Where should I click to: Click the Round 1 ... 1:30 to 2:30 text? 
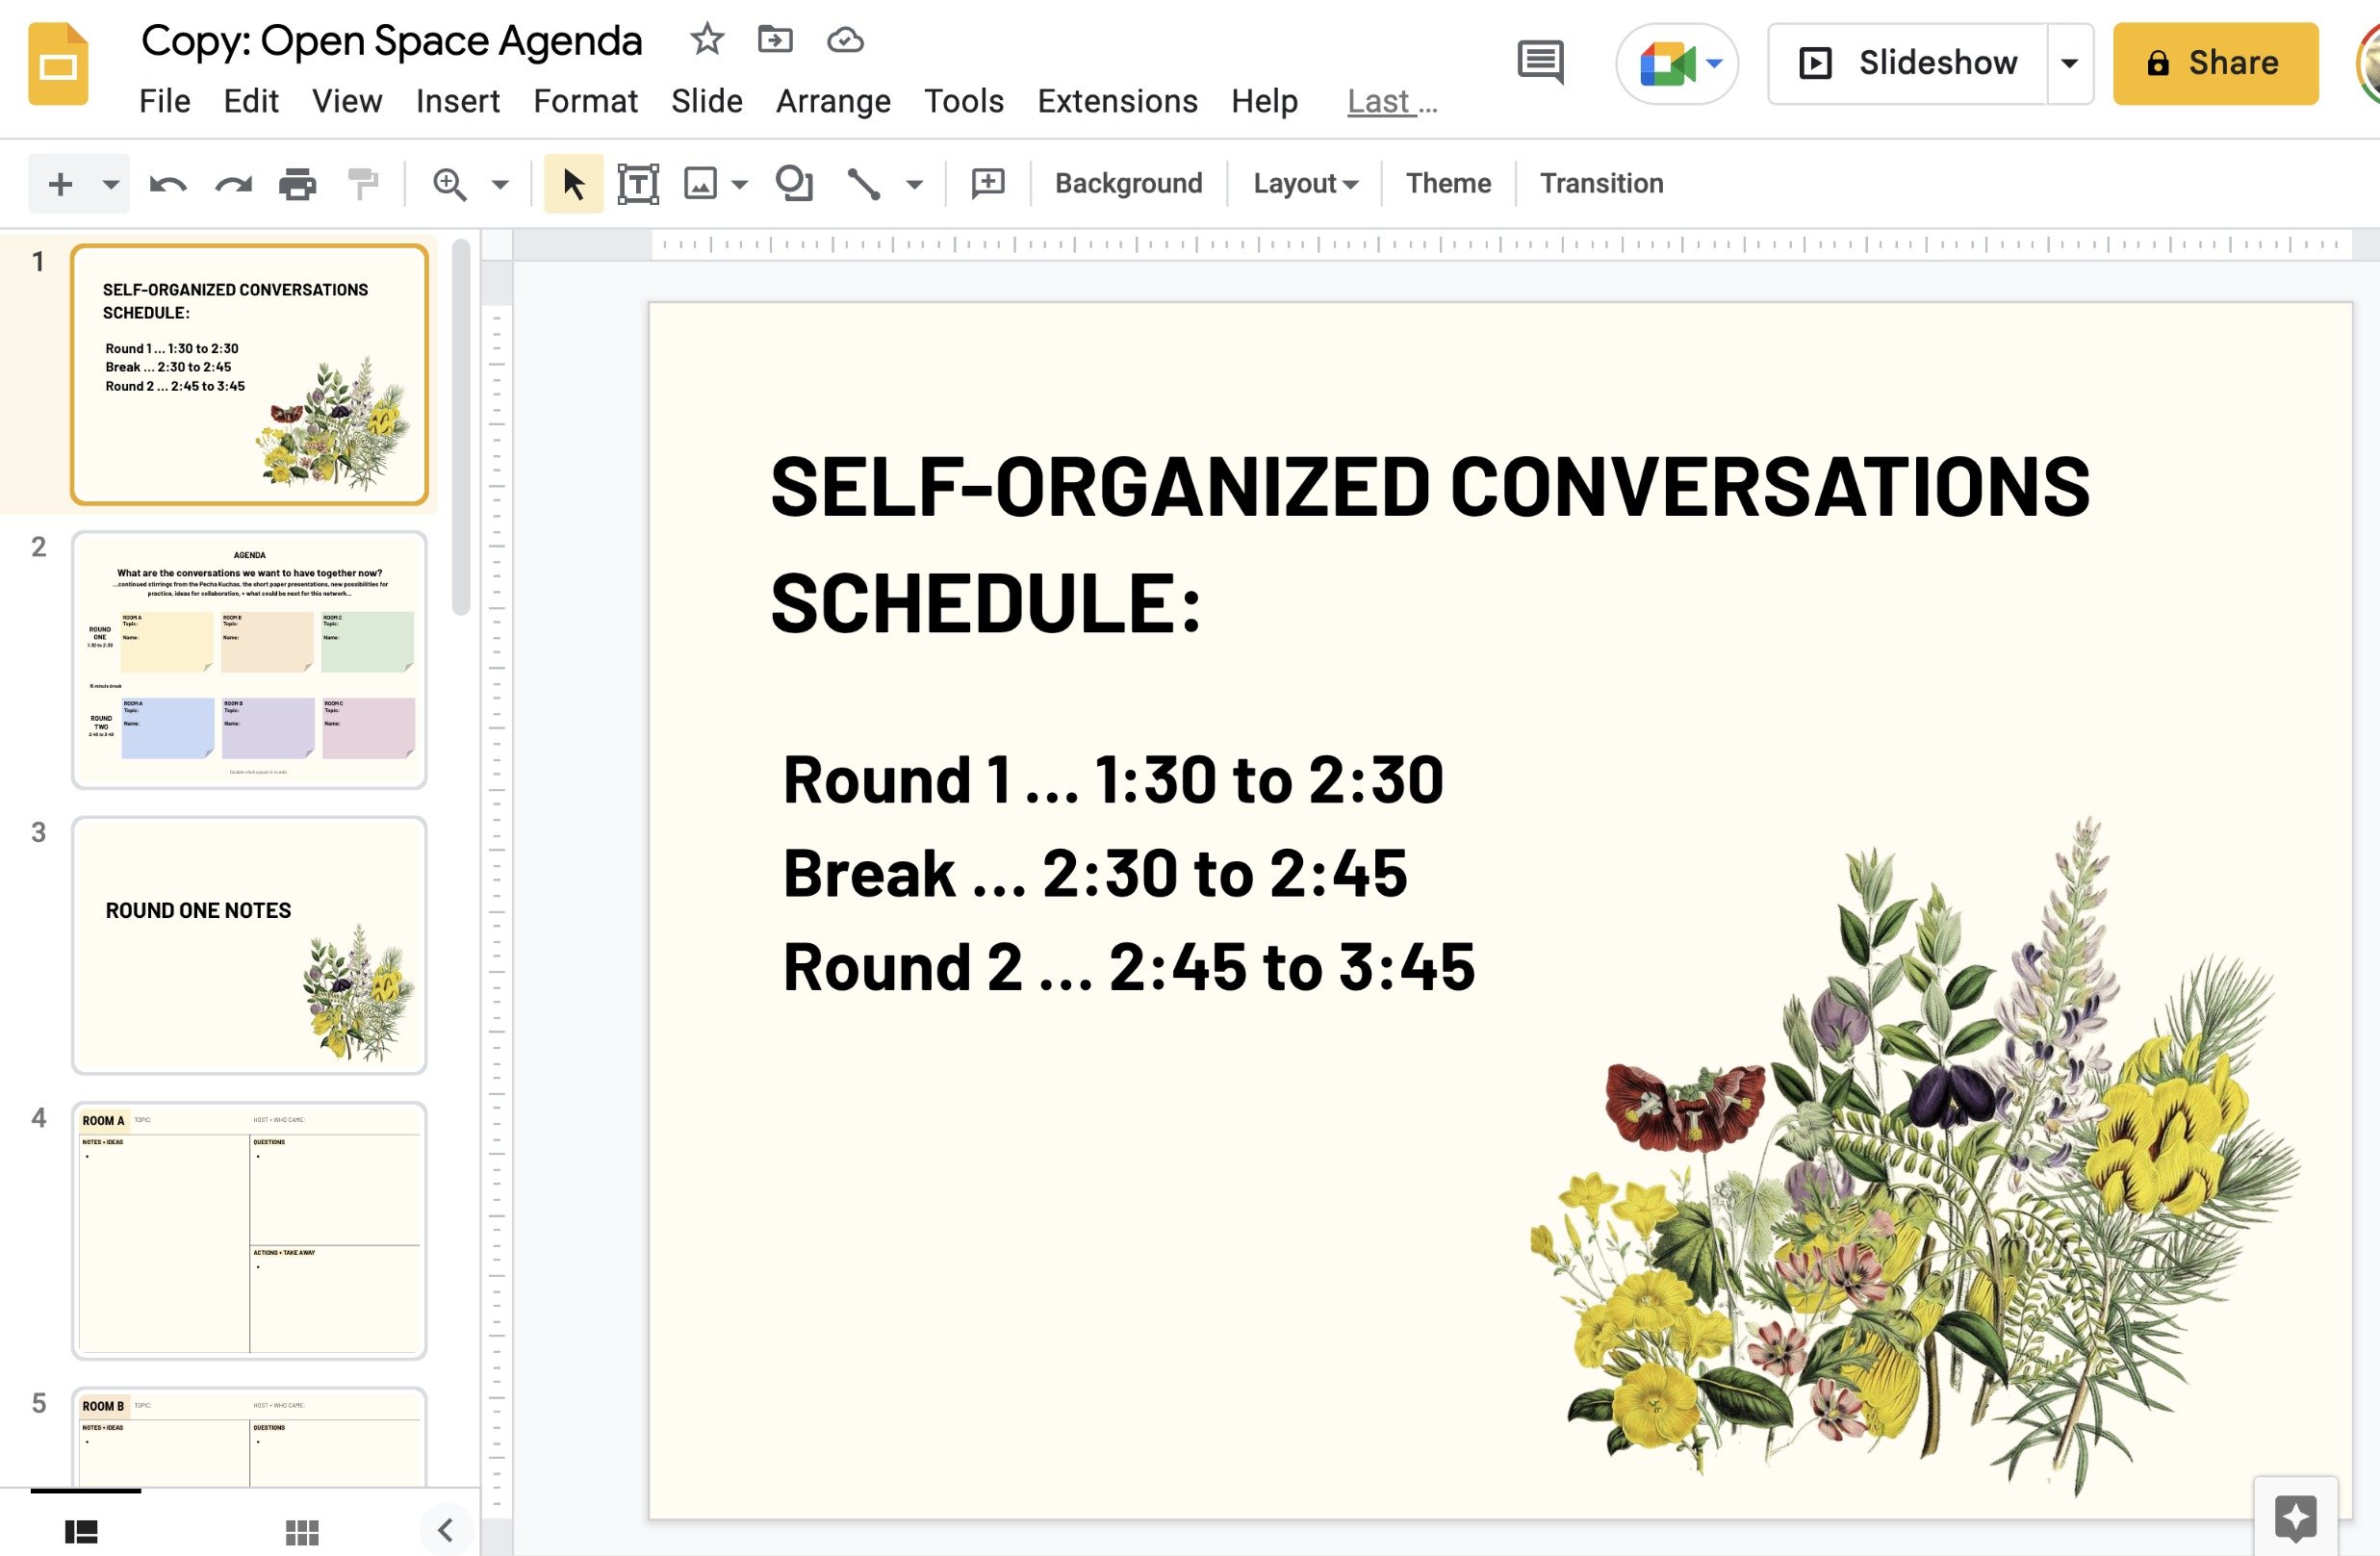(1113, 779)
